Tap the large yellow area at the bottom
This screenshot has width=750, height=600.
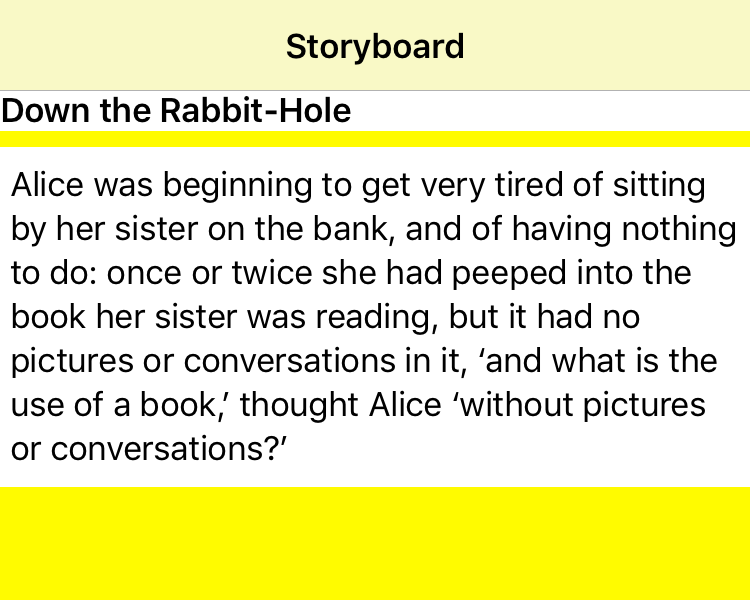tap(375, 543)
